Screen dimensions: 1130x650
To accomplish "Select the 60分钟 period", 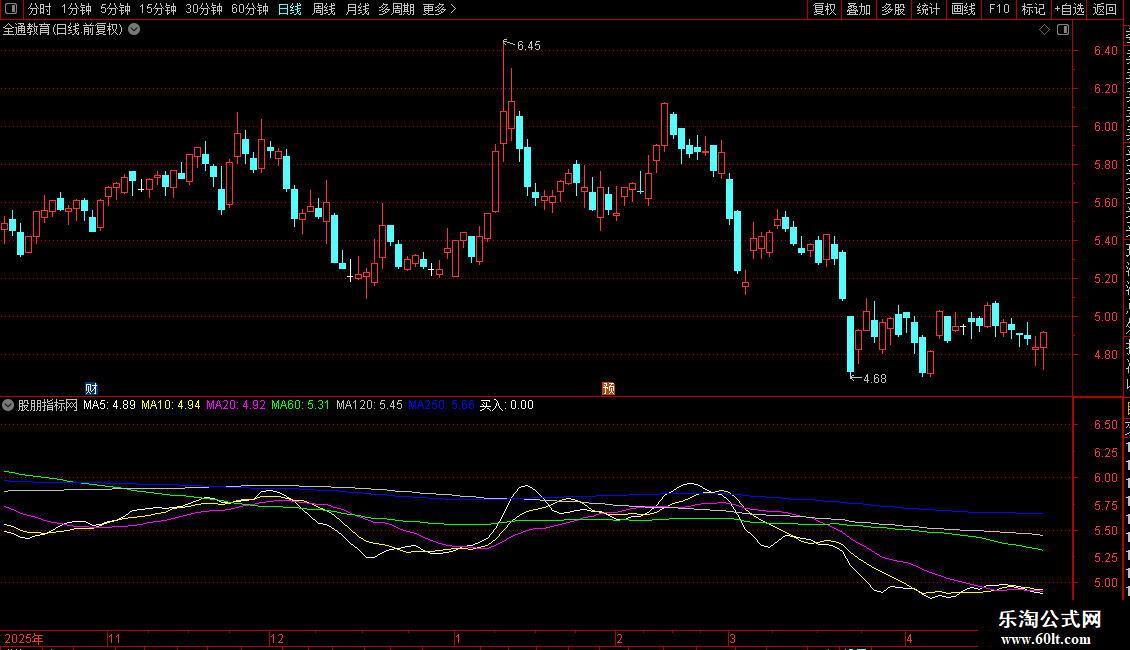I will [x=249, y=9].
